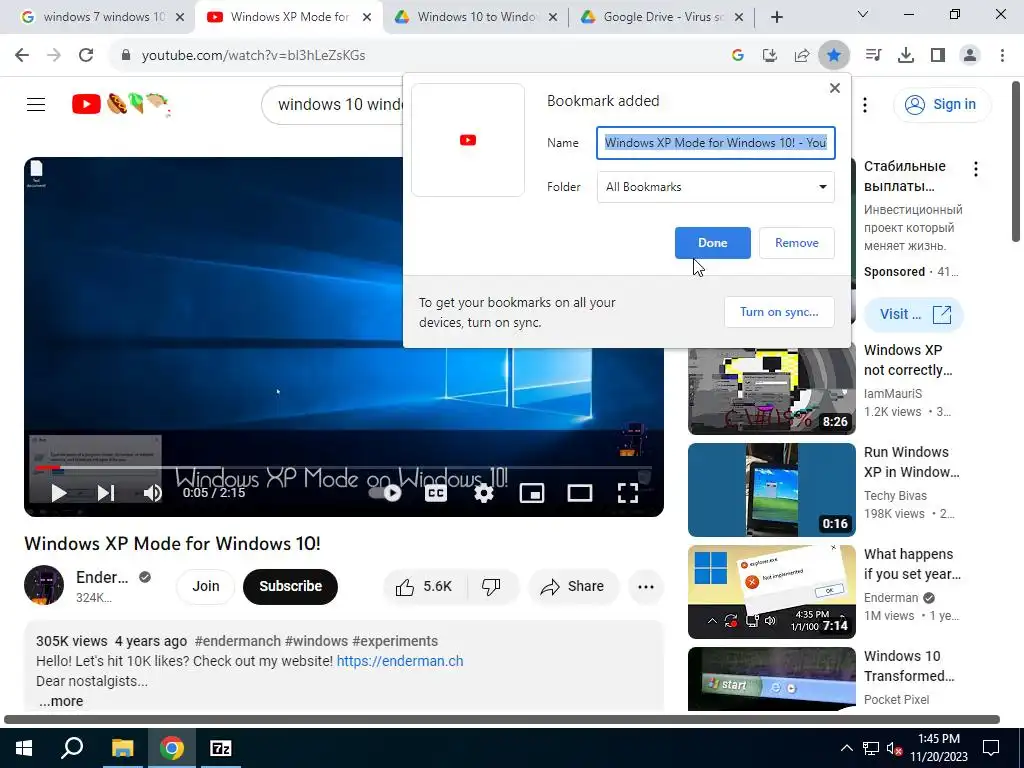Click the #endermanch hashtag
Viewport: 1024px width, 768px height.
click(238, 641)
